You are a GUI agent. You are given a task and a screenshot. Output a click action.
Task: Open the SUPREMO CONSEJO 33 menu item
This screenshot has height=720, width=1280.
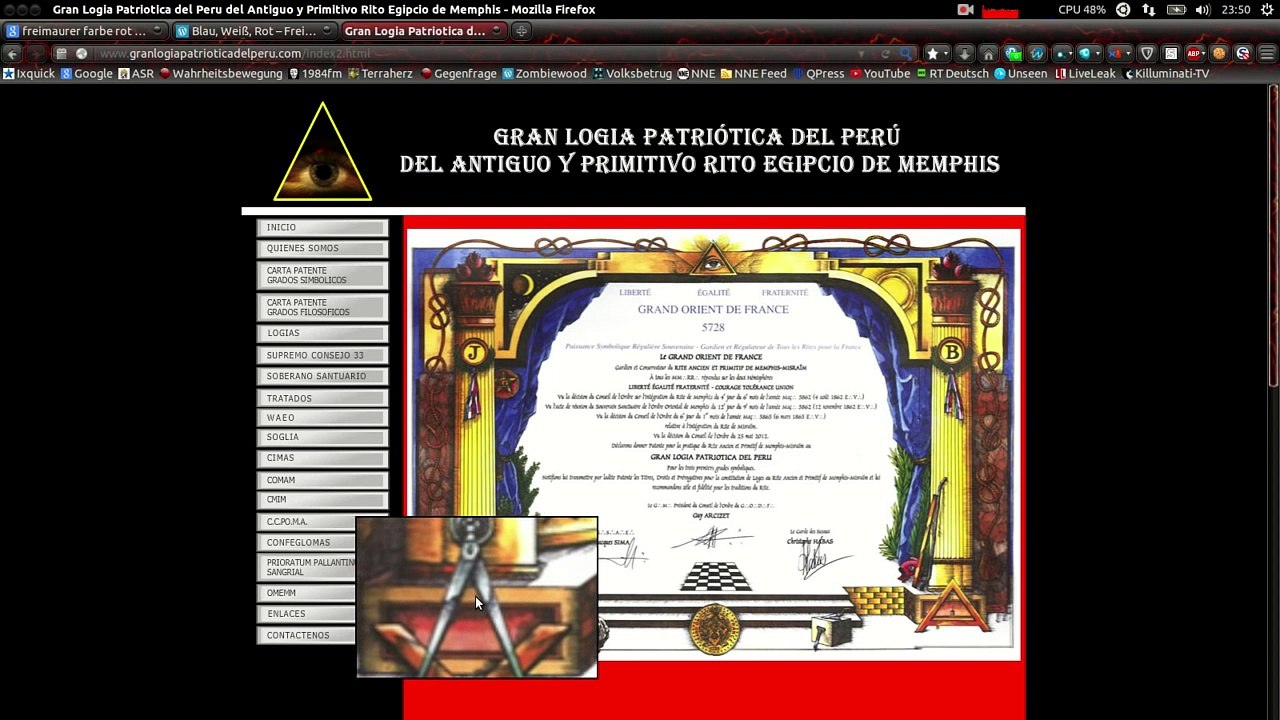(x=322, y=356)
